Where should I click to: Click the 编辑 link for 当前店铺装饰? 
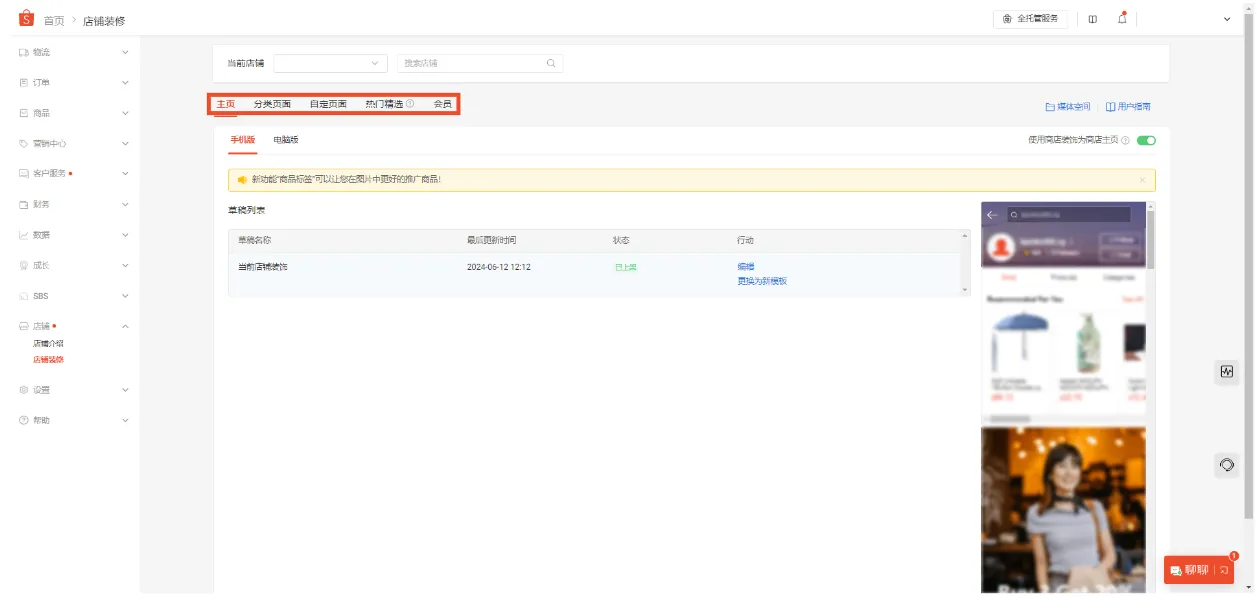pyautogui.click(x=745, y=267)
